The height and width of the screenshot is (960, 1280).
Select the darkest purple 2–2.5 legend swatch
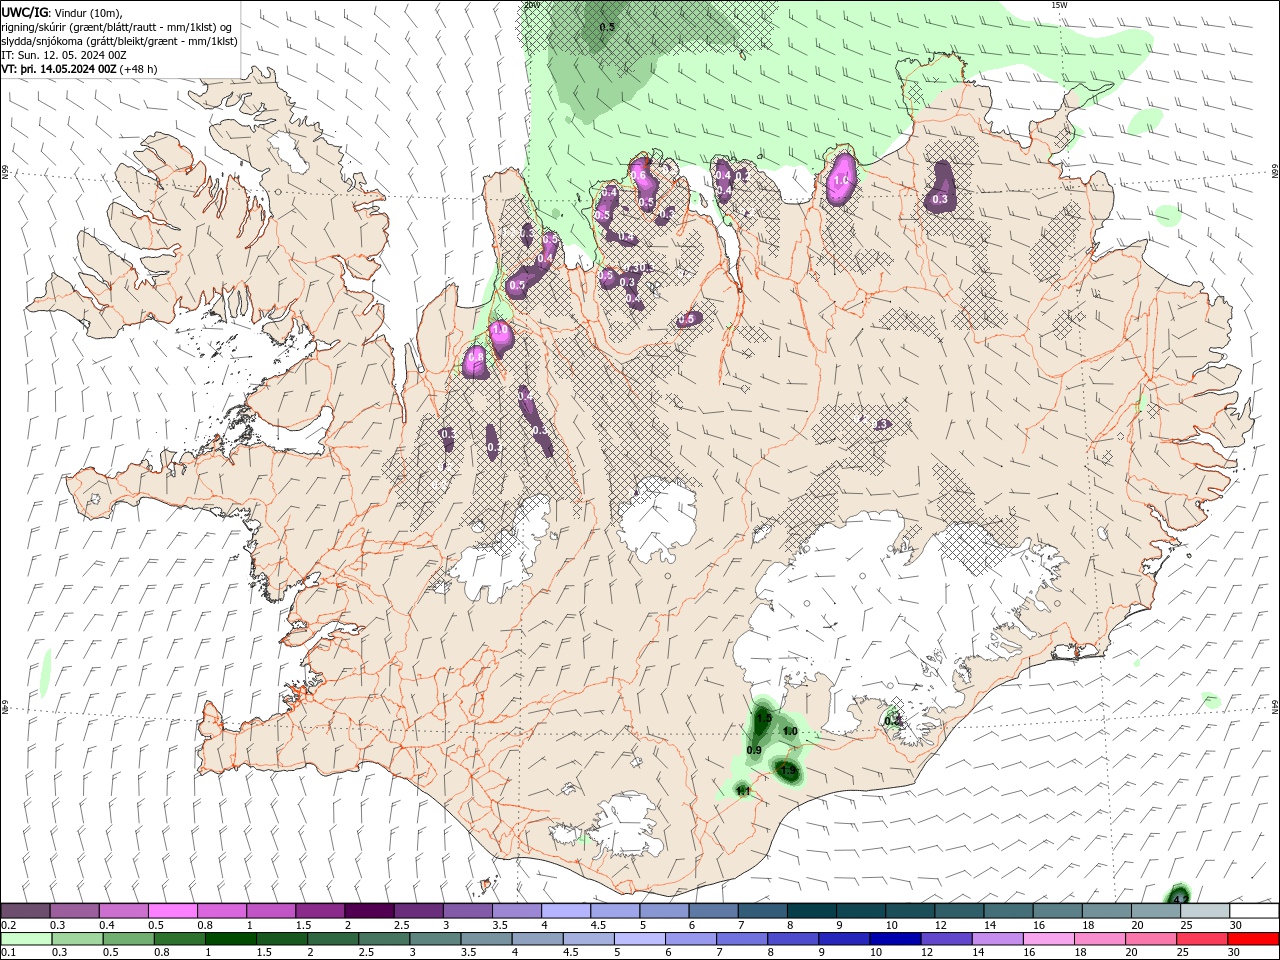pyautogui.click(x=368, y=911)
